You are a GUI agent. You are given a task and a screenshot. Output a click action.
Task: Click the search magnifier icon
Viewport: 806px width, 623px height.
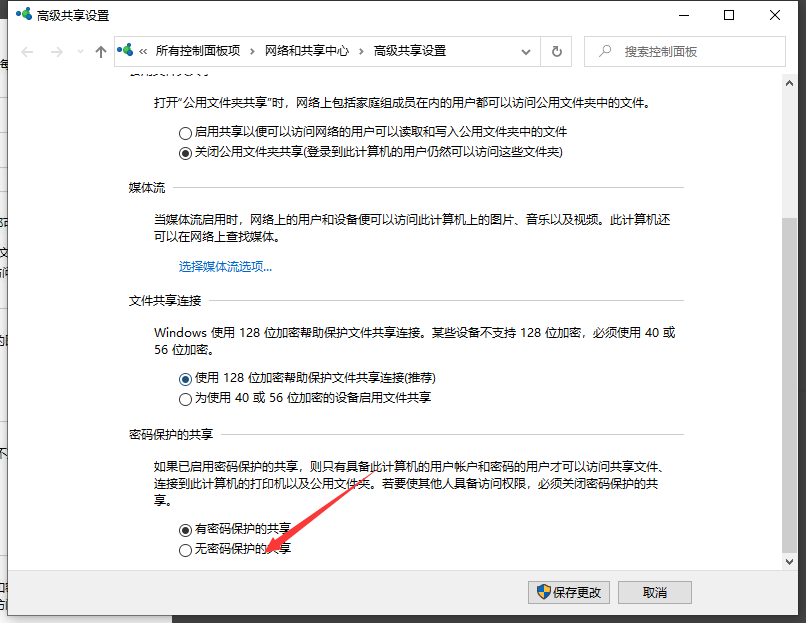tap(604, 51)
